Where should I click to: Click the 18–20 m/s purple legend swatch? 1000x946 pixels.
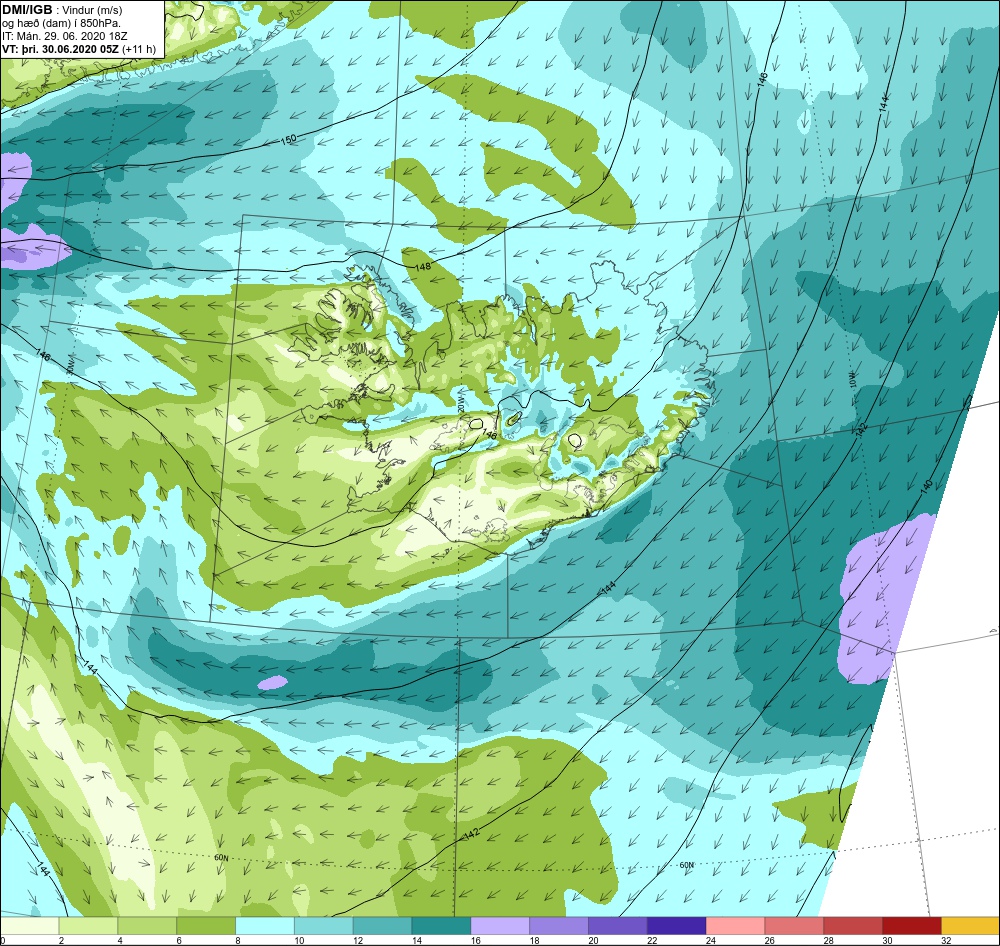[559, 926]
